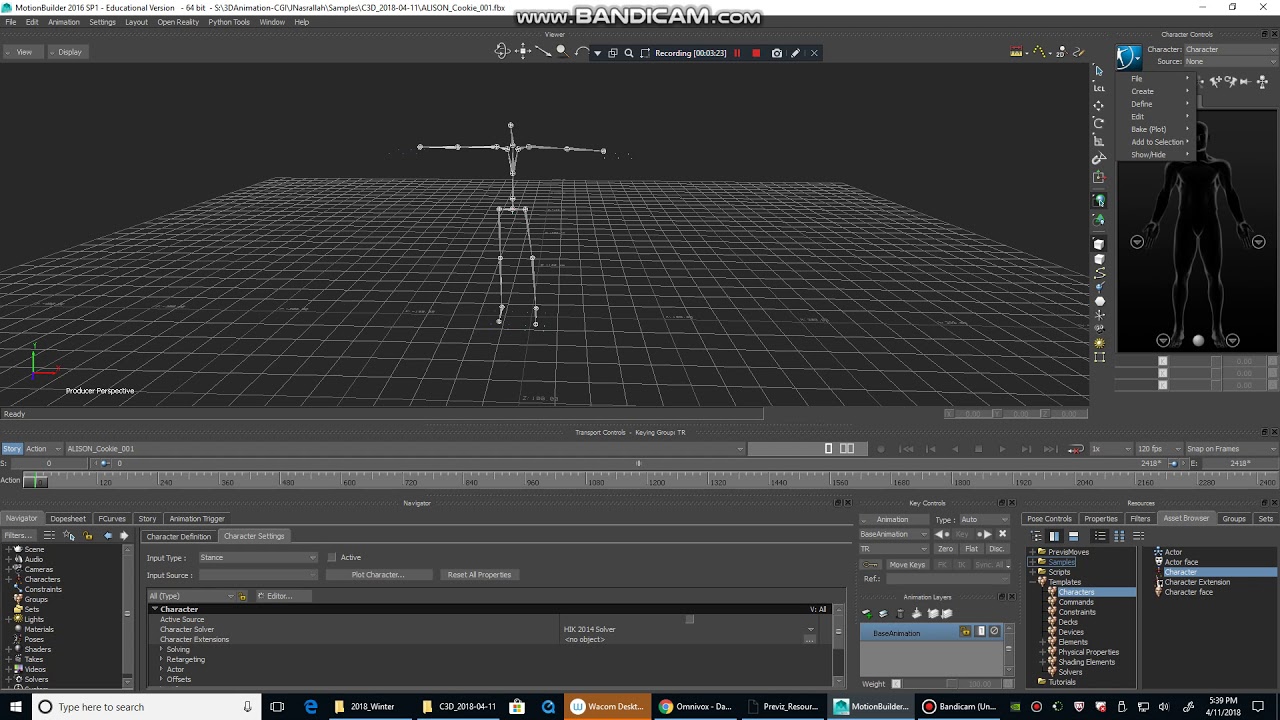
Task: Open the key Type Auto dropdown
Action: (985, 519)
